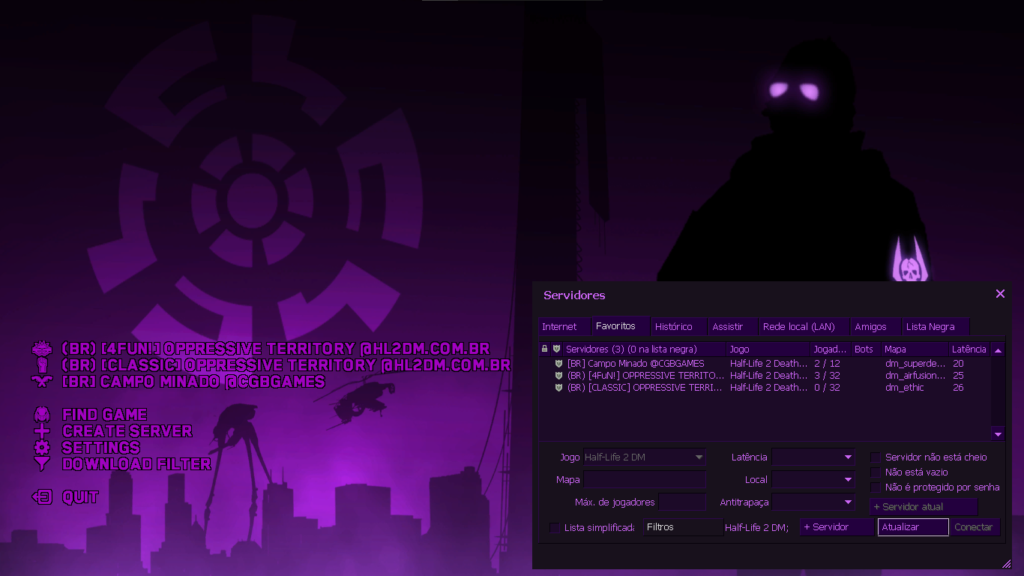
Task: Toggle 'Não está vazio' checkbox
Action: tap(876, 472)
